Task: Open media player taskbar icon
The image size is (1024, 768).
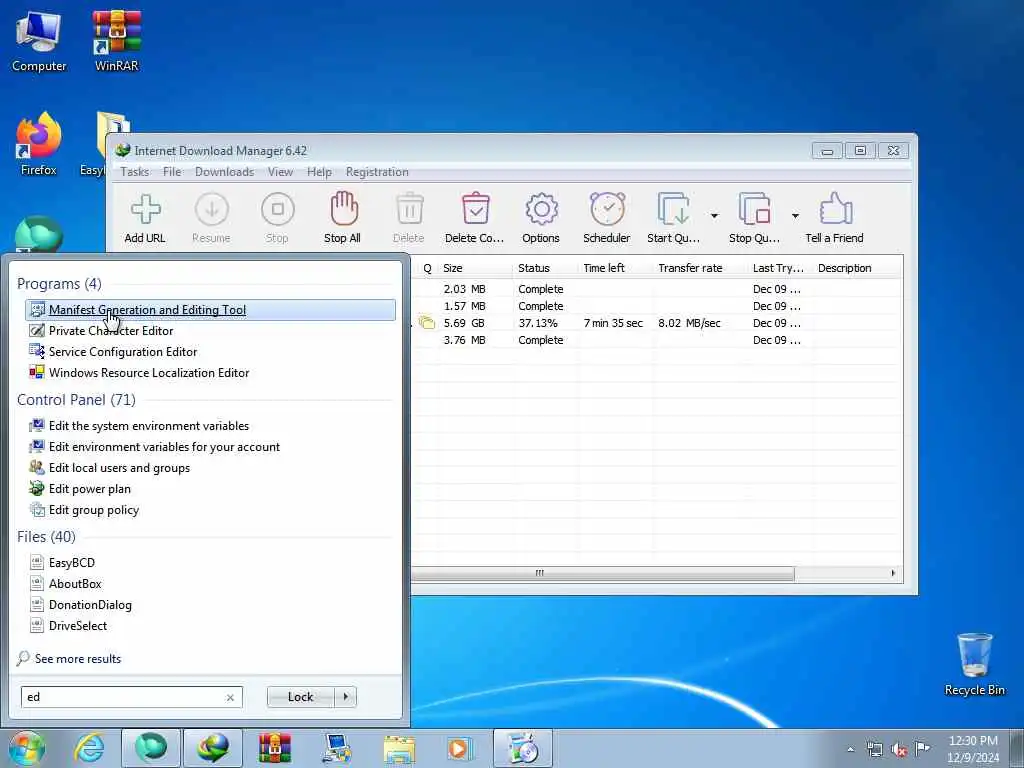Action: [460, 748]
